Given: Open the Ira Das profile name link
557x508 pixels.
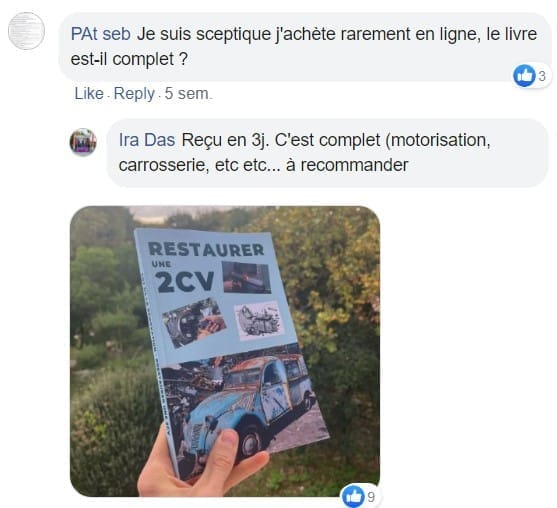Looking at the screenshot, I should pos(147,140).
